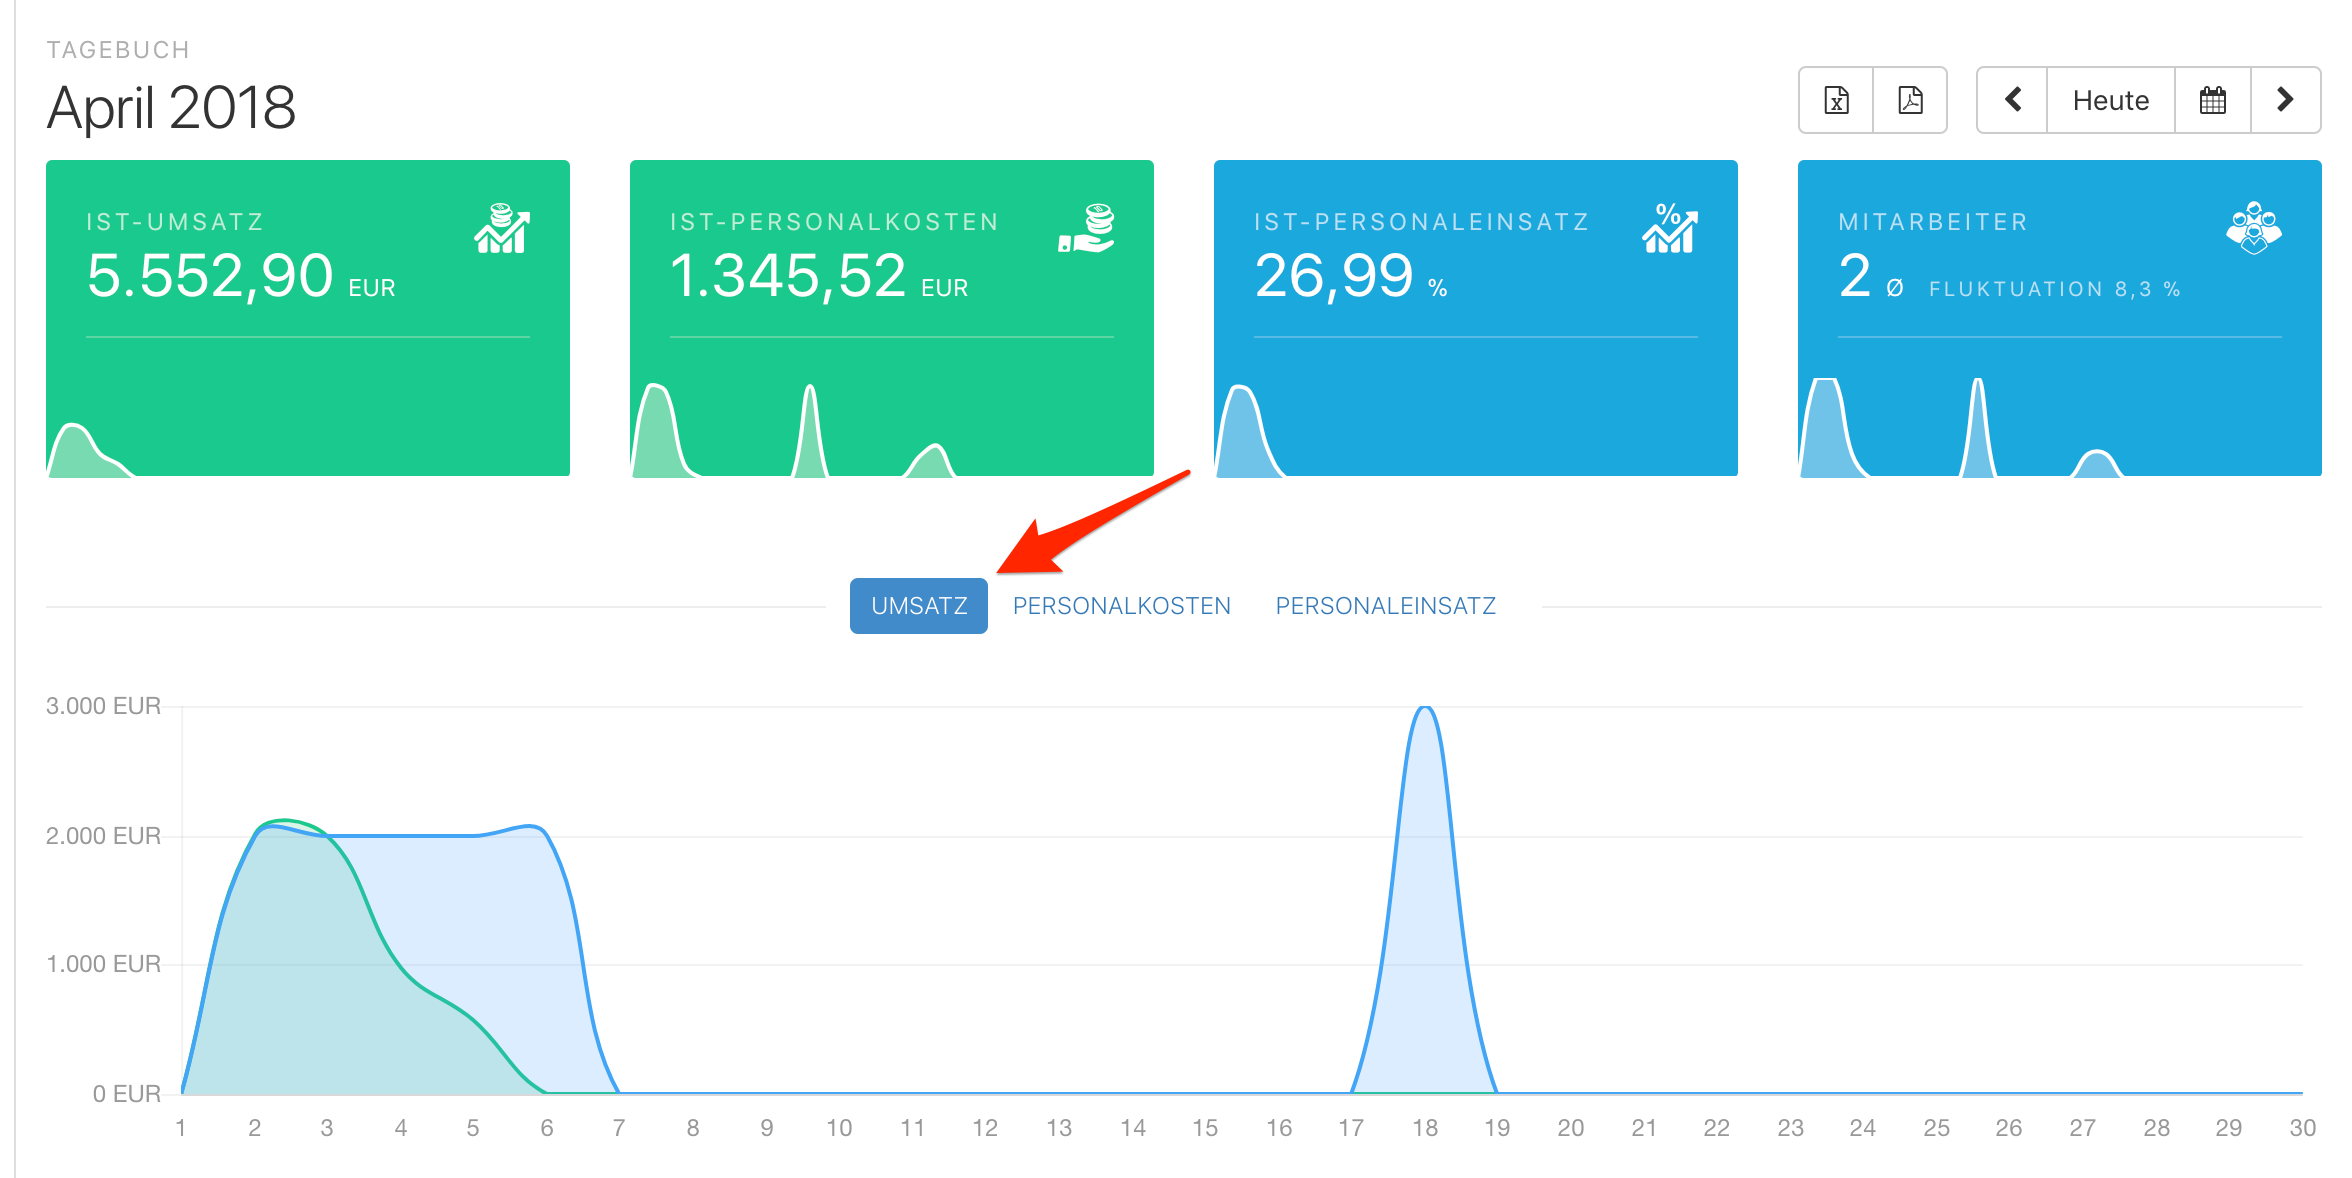Go to previous month
This screenshot has height=1178, width=2352.
coord(2013,100)
